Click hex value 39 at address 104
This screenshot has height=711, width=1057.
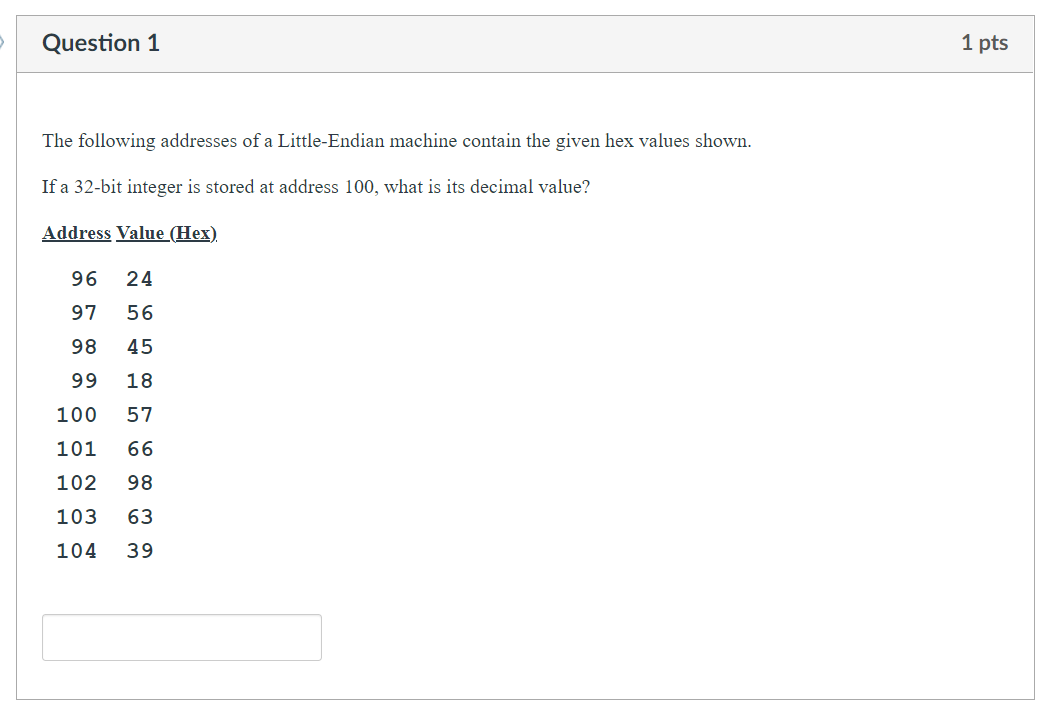140,550
